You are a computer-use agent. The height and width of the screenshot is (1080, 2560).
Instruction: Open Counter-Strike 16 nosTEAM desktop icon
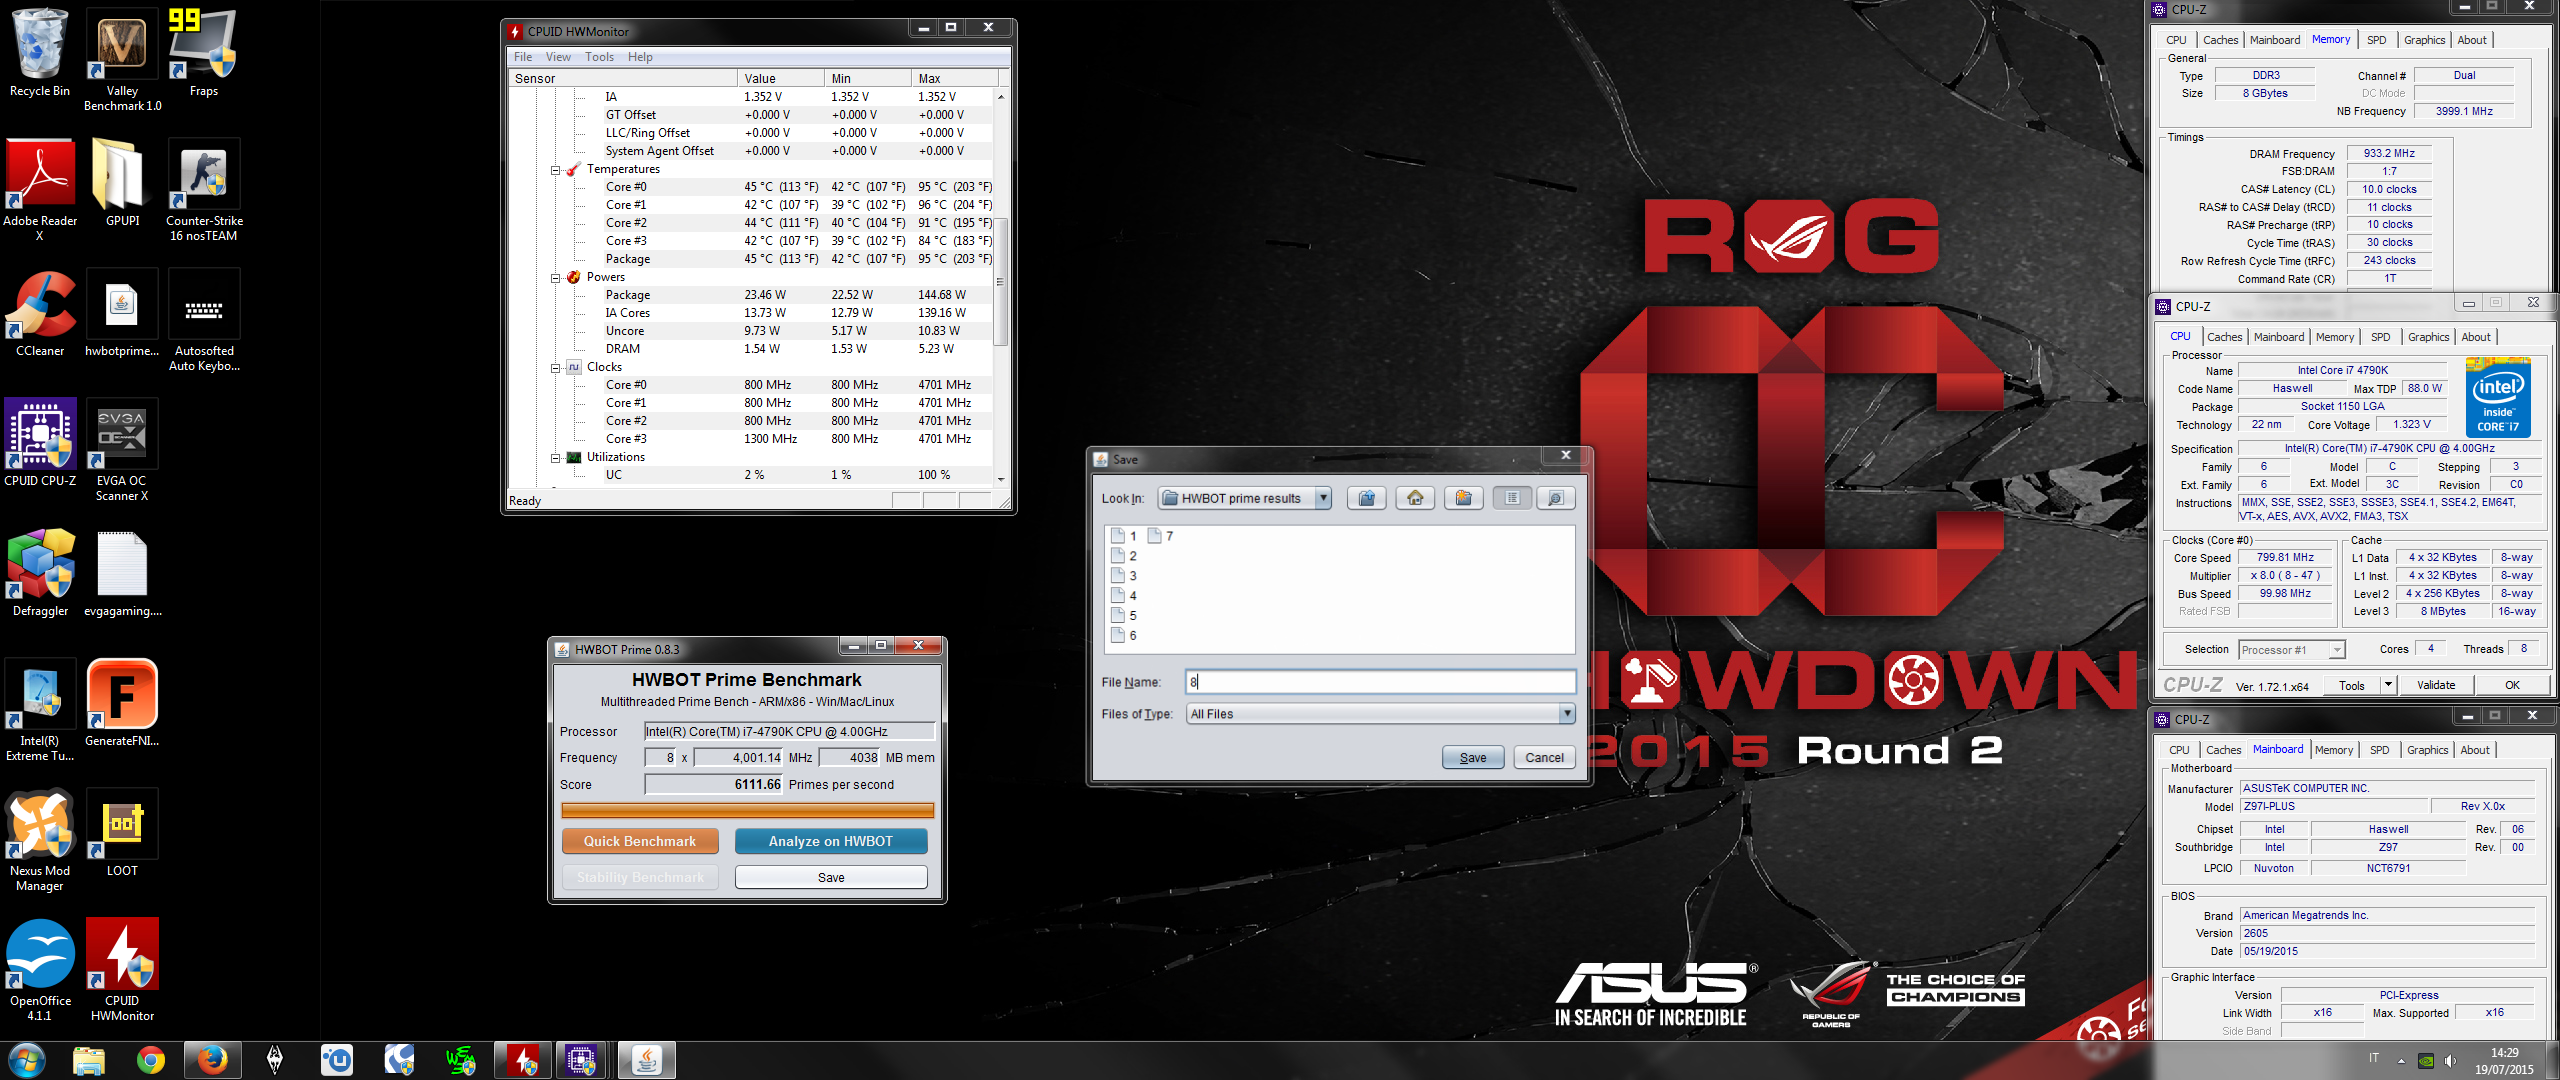click(x=204, y=190)
